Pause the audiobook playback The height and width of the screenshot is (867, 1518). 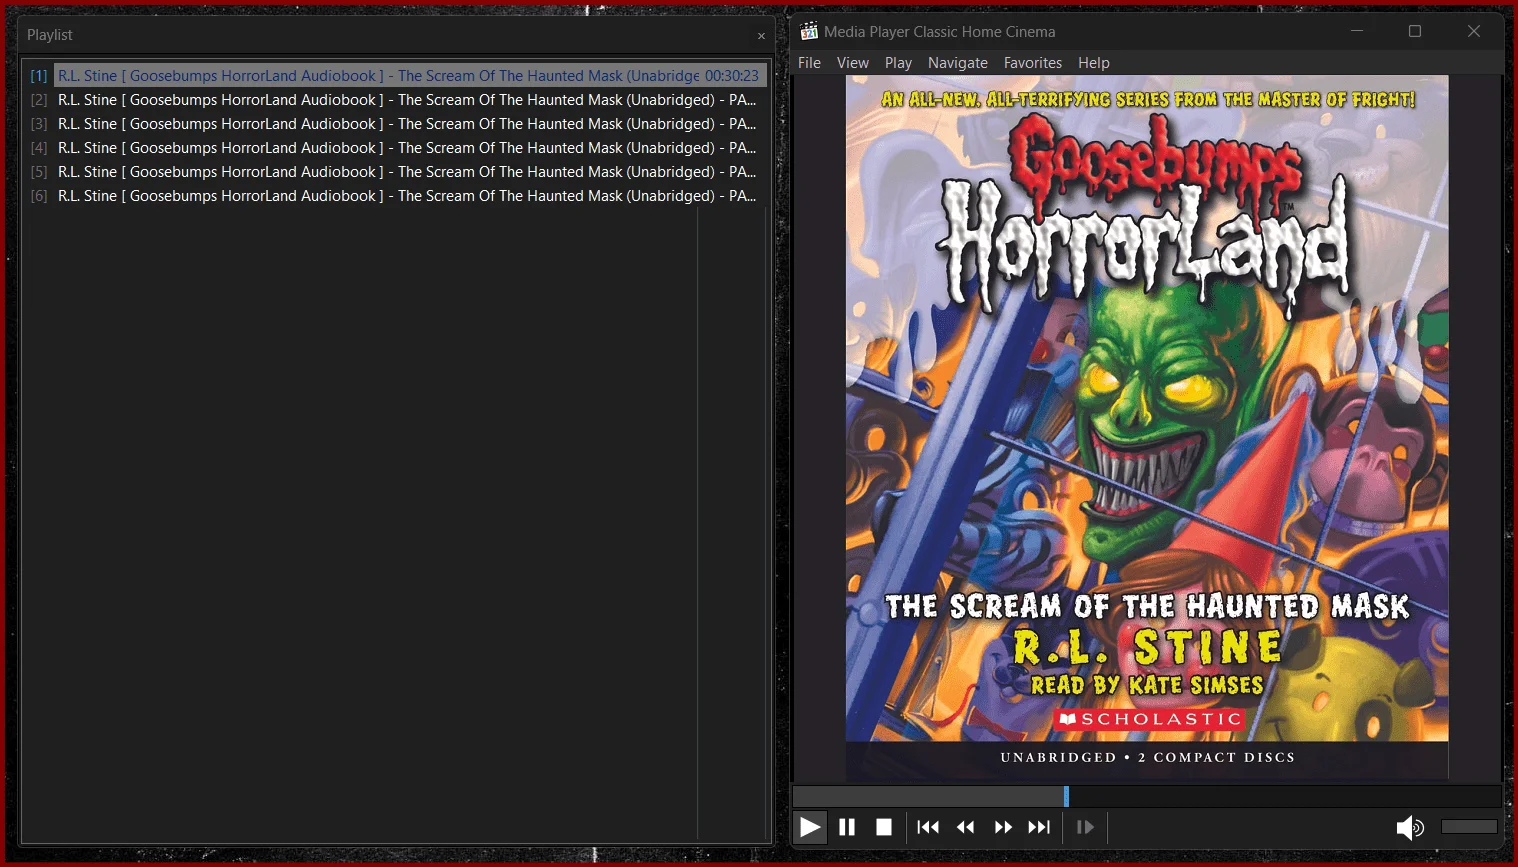coord(847,827)
